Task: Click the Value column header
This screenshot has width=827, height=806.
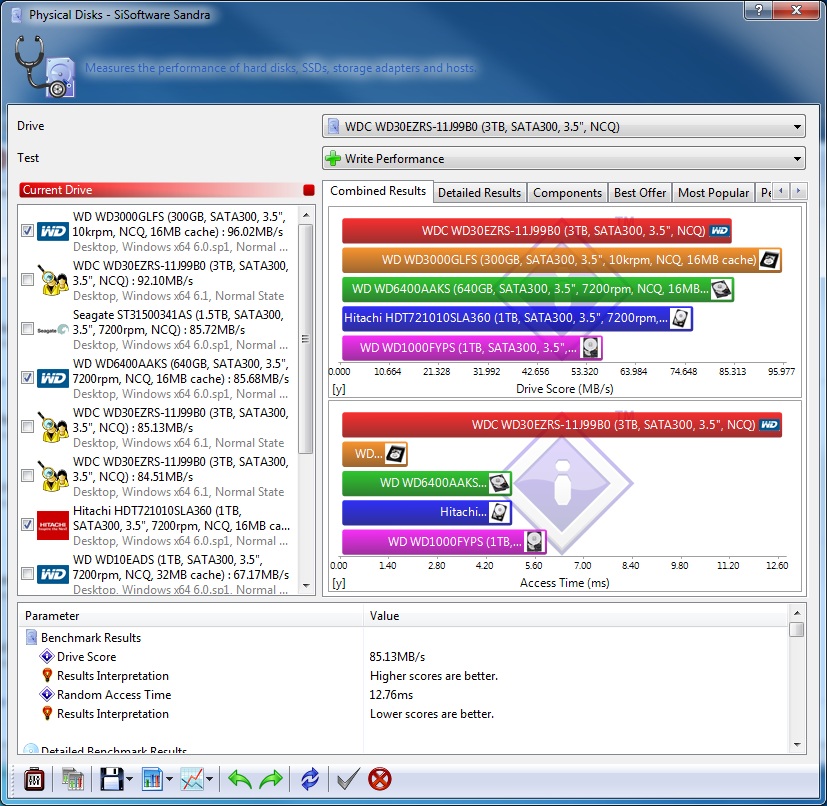Action: click(x=576, y=616)
